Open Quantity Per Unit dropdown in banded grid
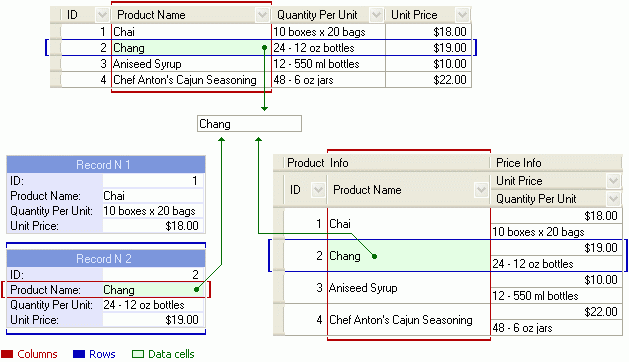 (x=613, y=198)
